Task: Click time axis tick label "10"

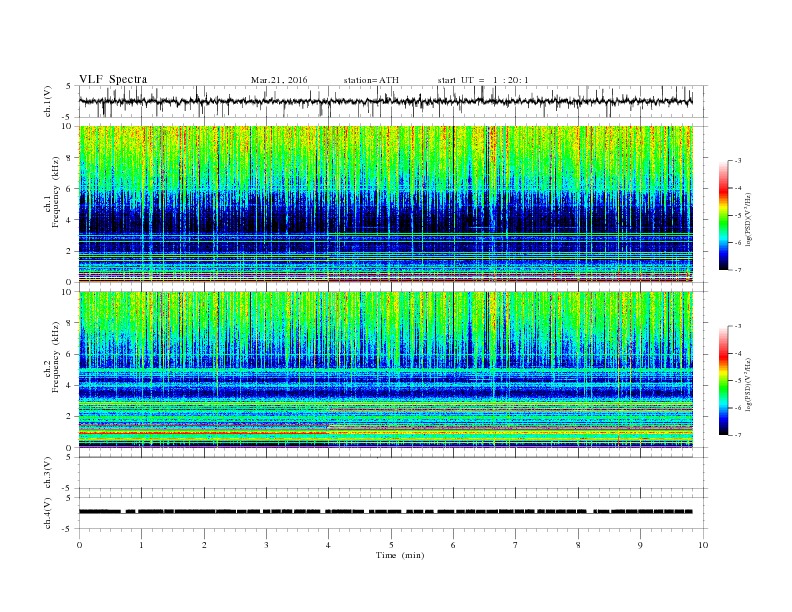Action: click(703, 545)
